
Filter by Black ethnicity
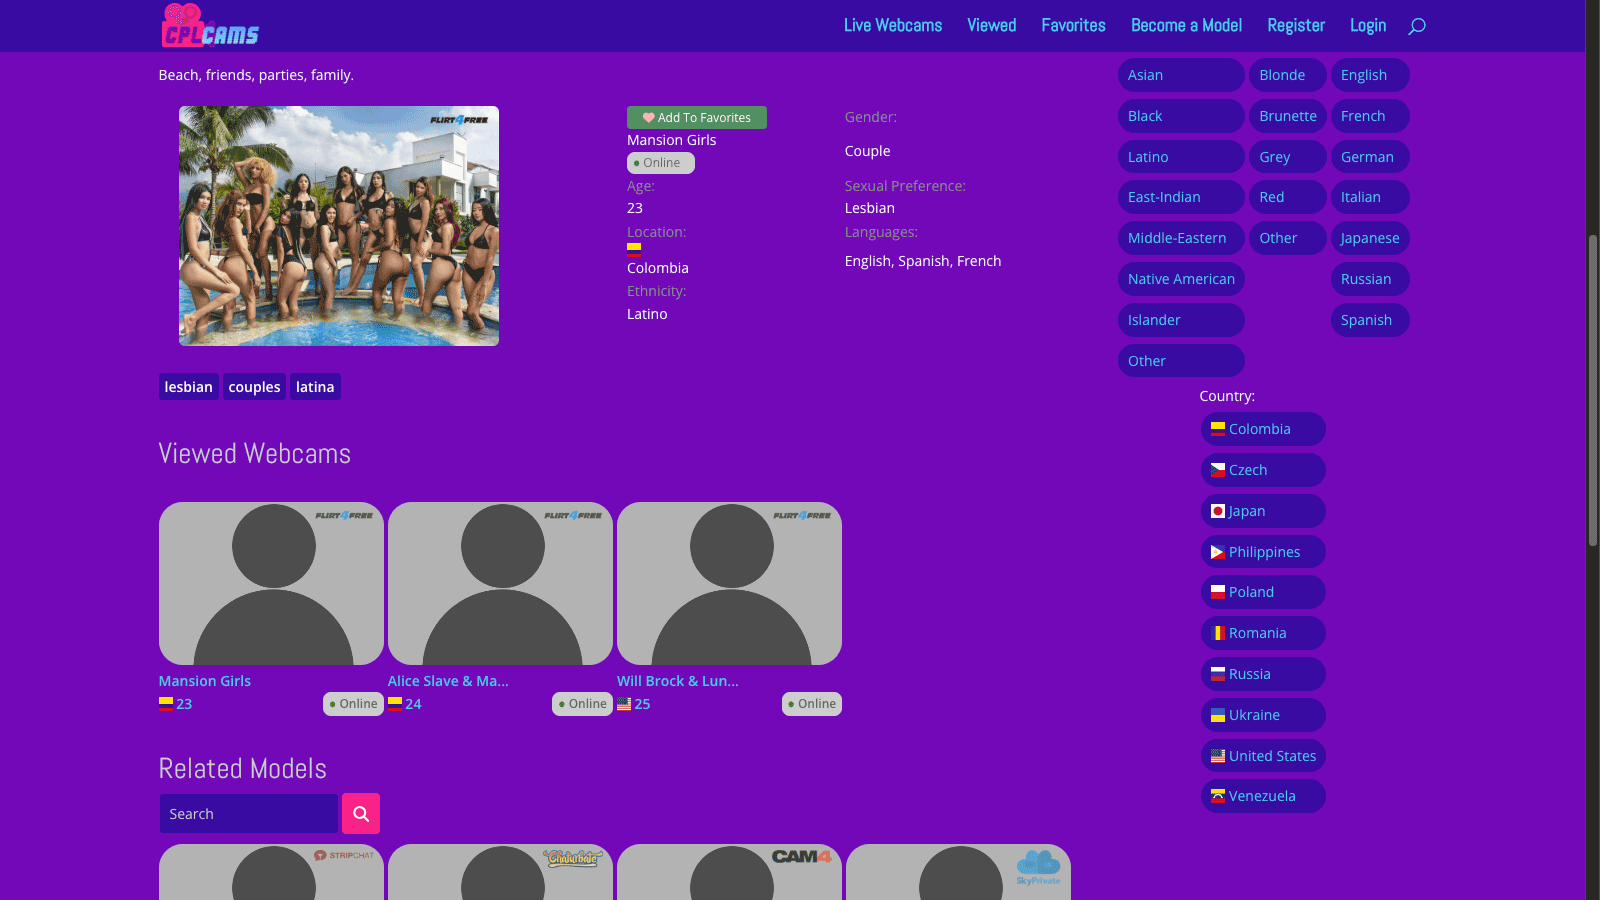pyautogui.click(x=1181, y=116)
